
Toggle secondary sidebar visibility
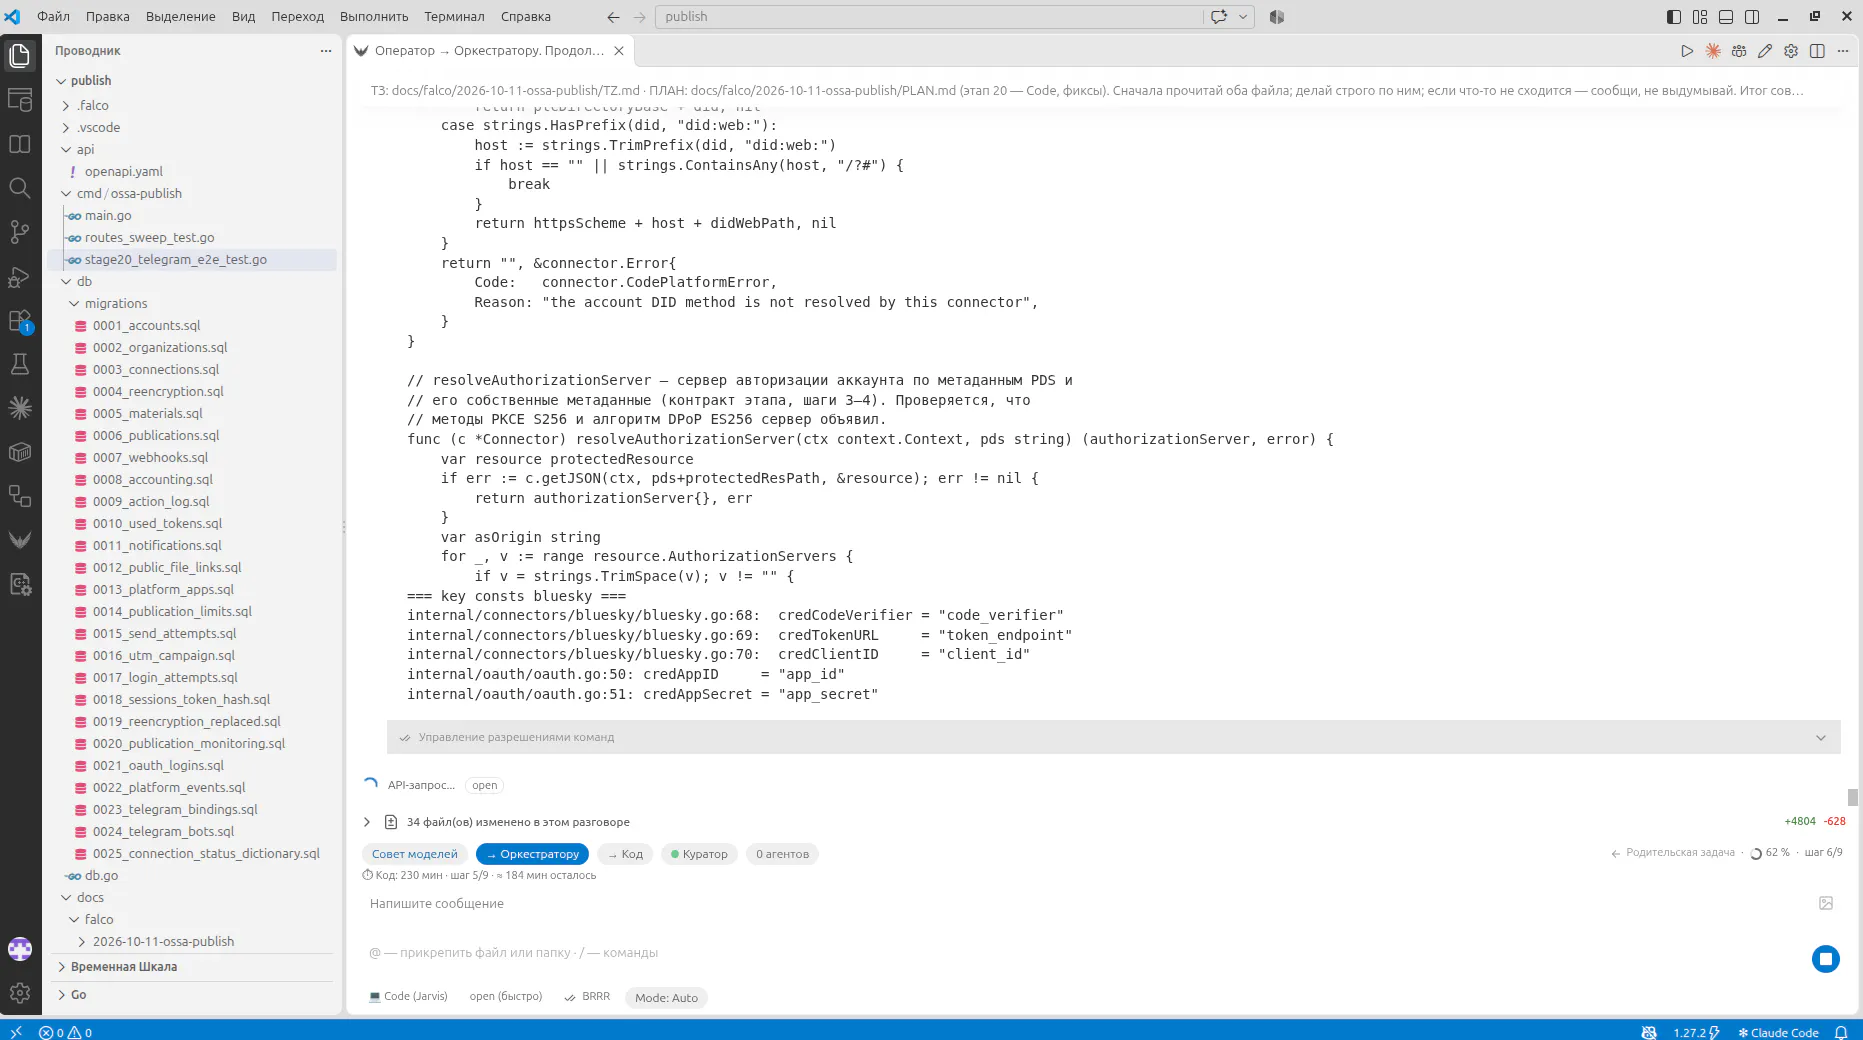[x=1752, y=17]
